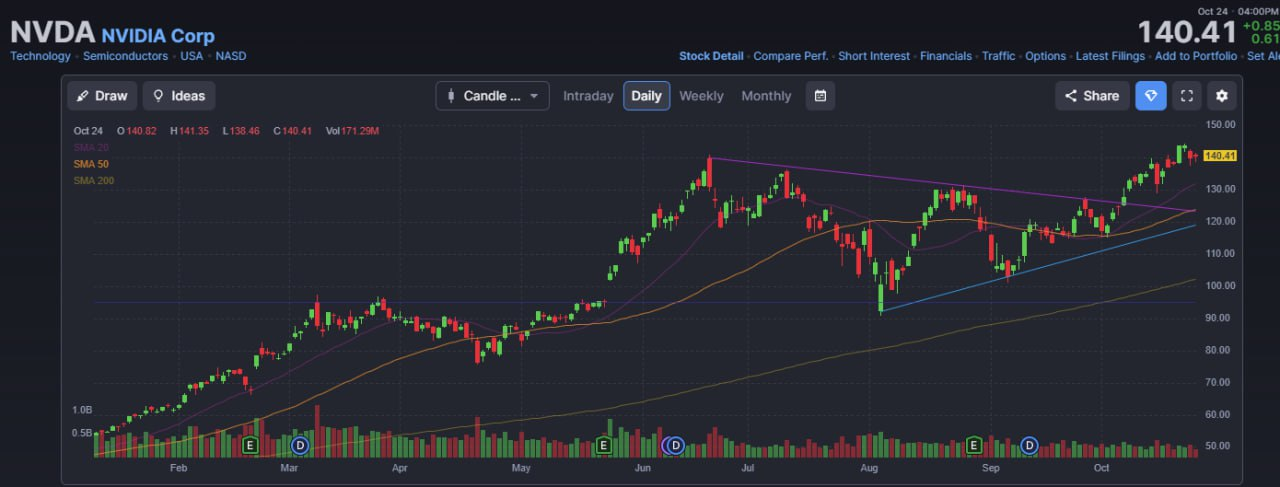Click the 1.0B volume axis label
Viewport: 1280px width, 487px height.
pos(82,410)
